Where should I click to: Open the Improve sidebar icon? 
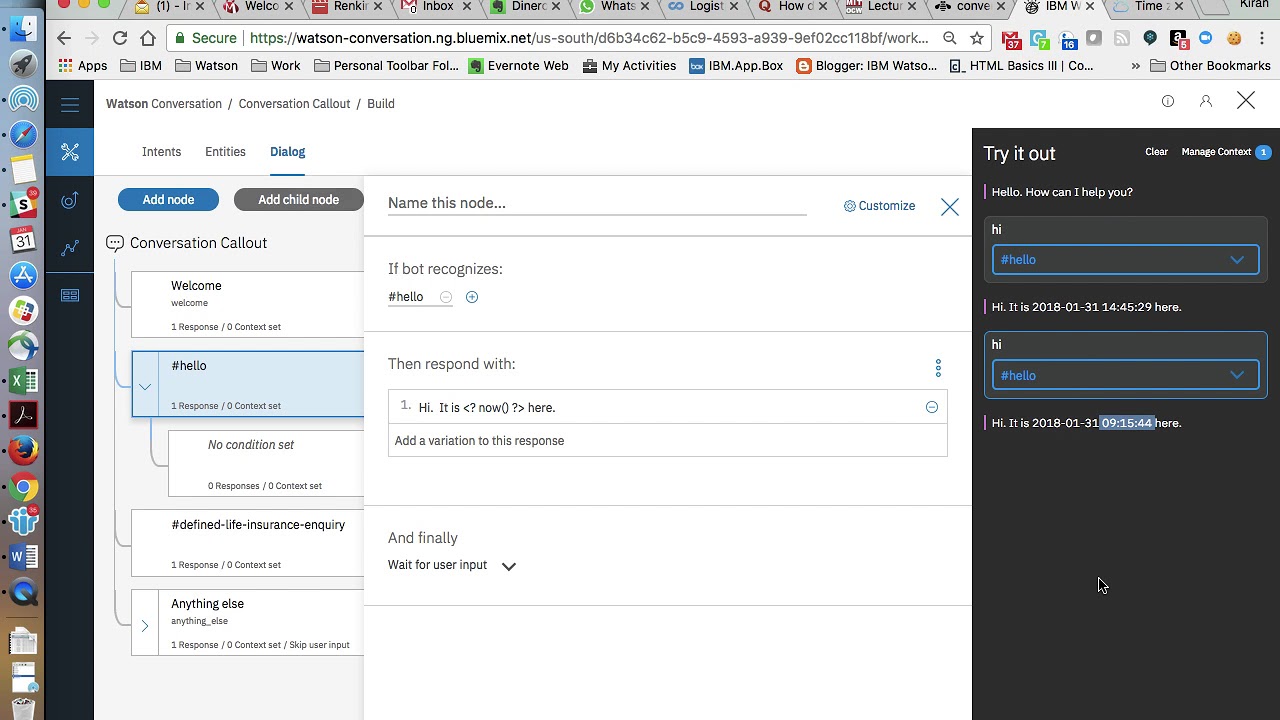click(70, 200)
